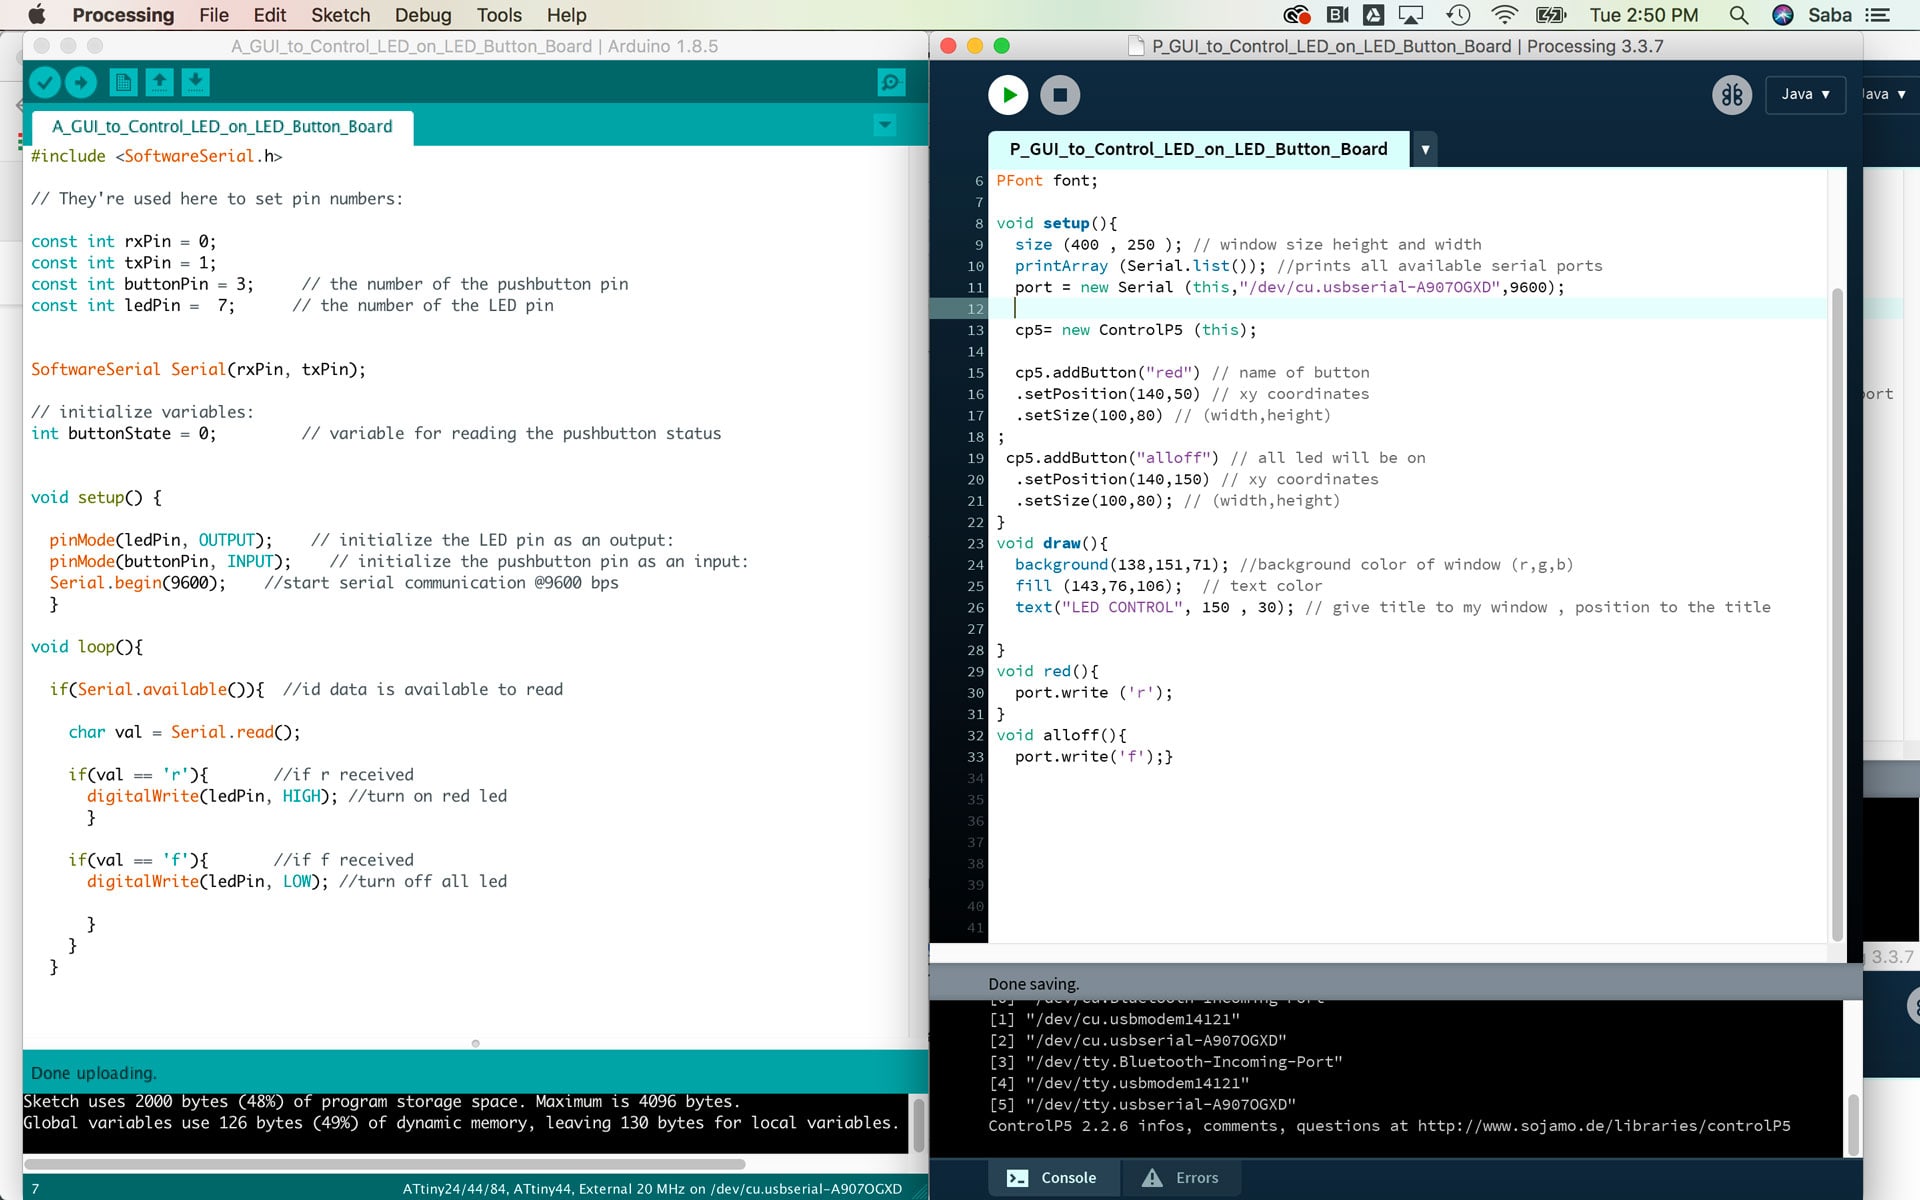The image size is (1920, 1200).
Task: Click the 'const int ledPin = 7;' line
Action: 133,305
